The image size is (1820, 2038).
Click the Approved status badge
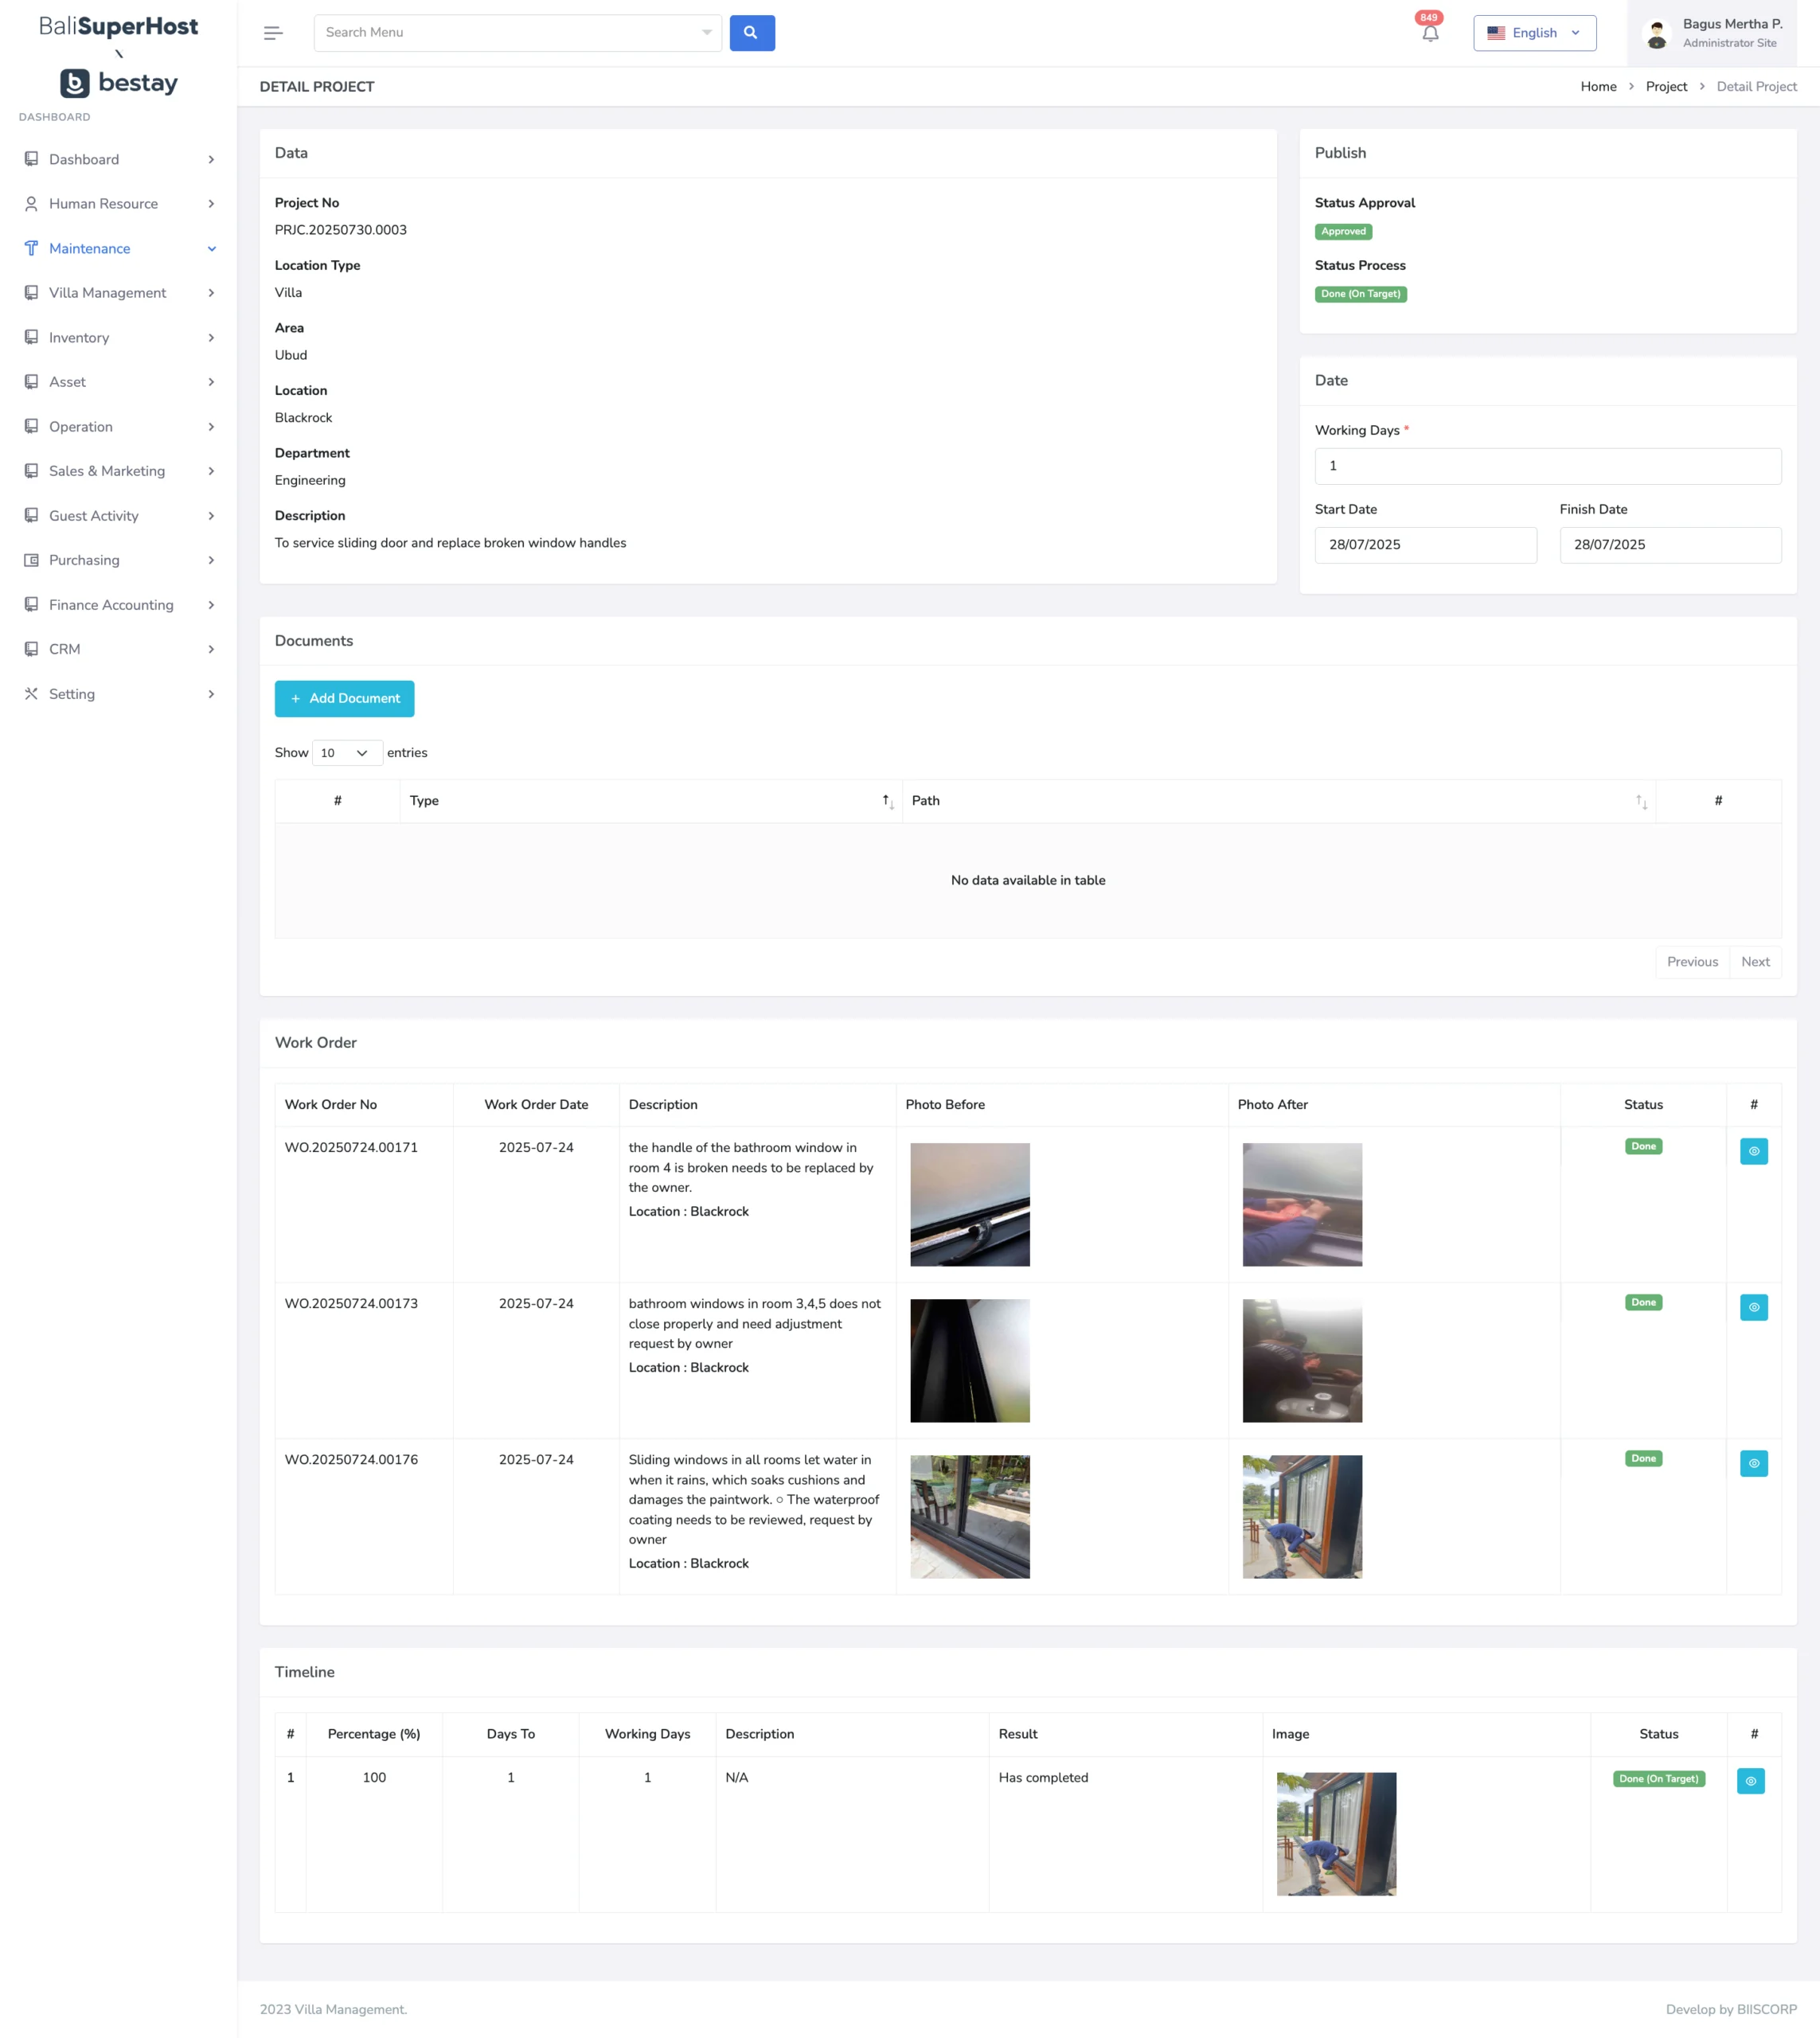tap(1343, 232)
